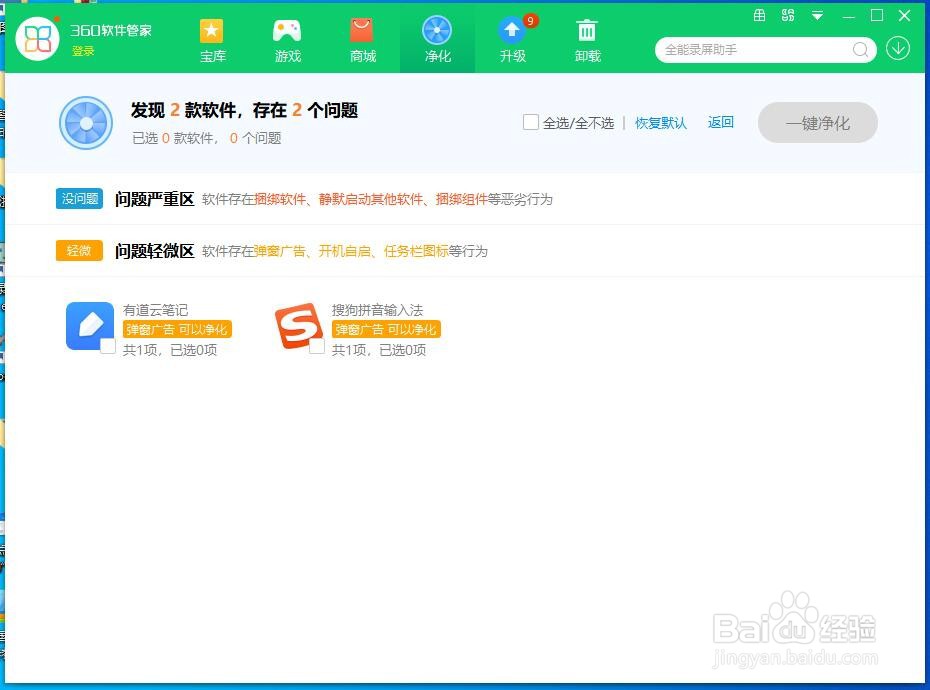Screen dimensions: 930x690
Task: Click the 轻微 orange tag
Action: [x=79, y=250]
